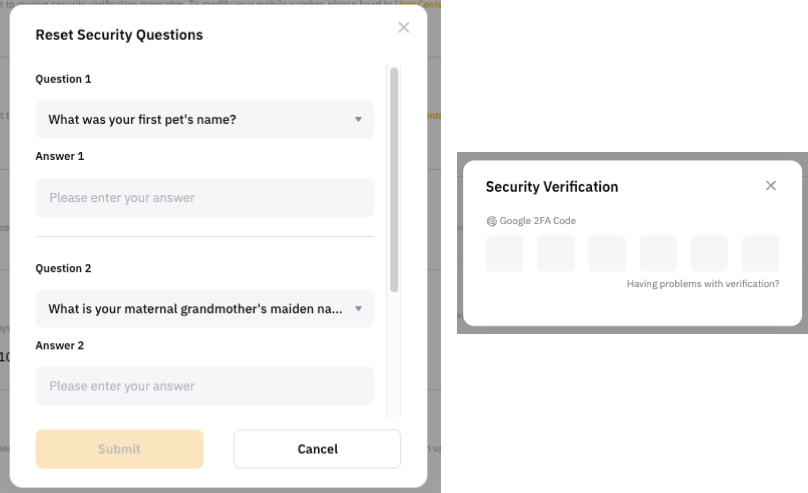The width and height of the screenshot is (808, 493).
Task: Select the first 2FA code digit box
Action: 505,253
